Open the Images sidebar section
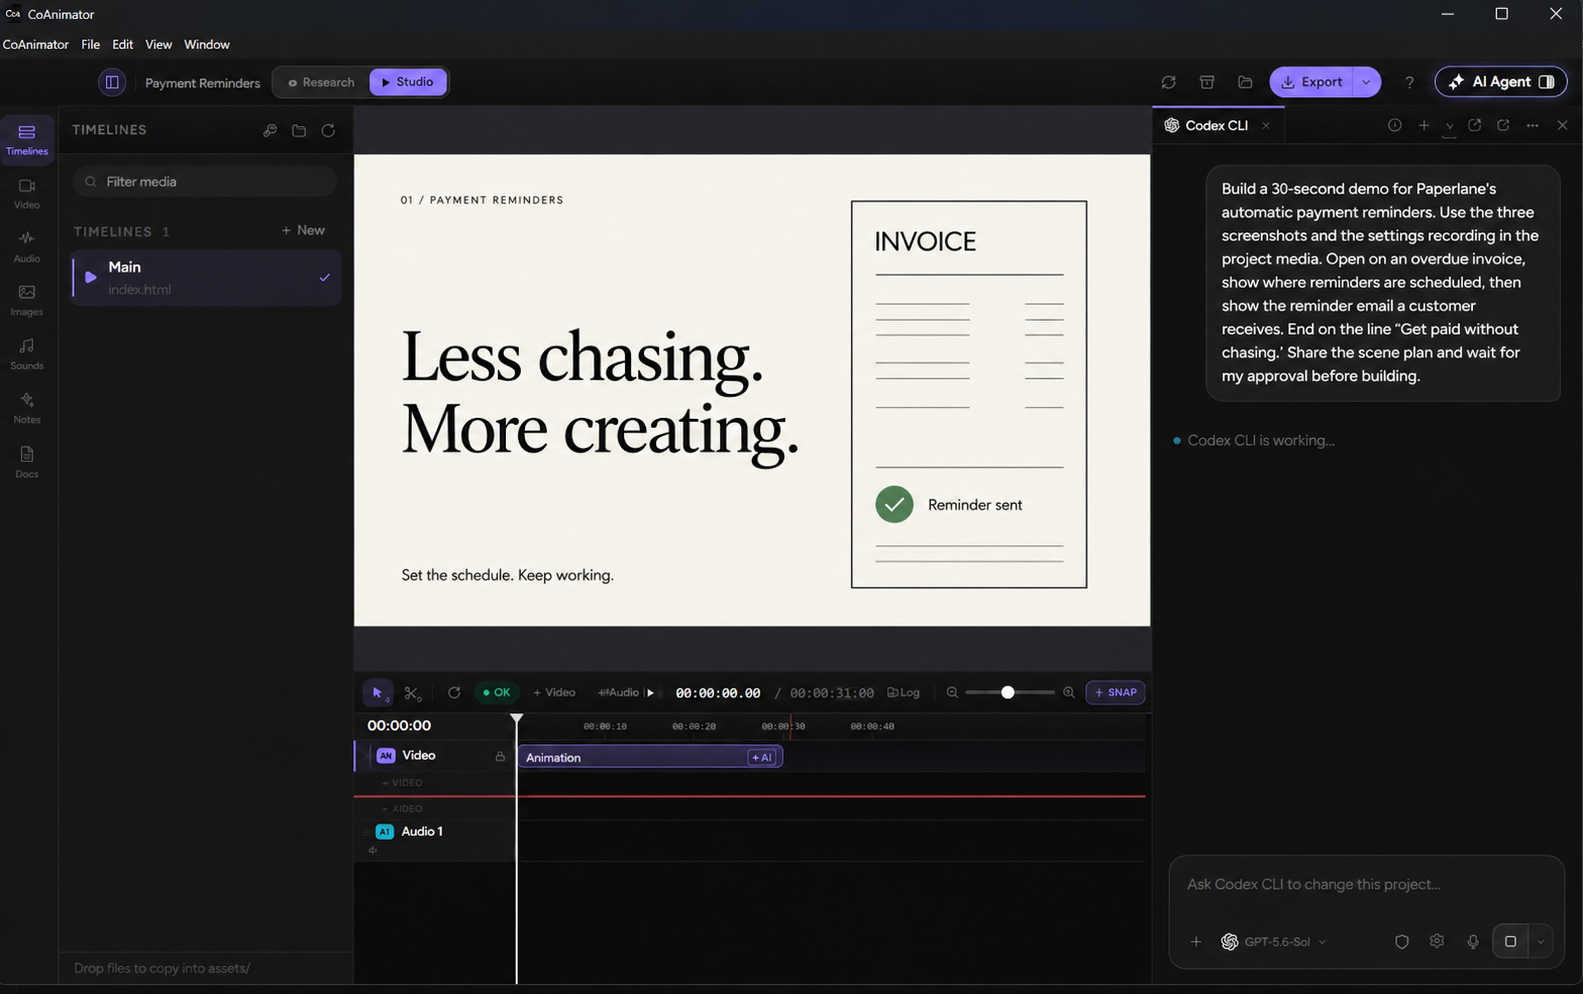This screenshot has width=1583, height=994. [x=27, y=300]
